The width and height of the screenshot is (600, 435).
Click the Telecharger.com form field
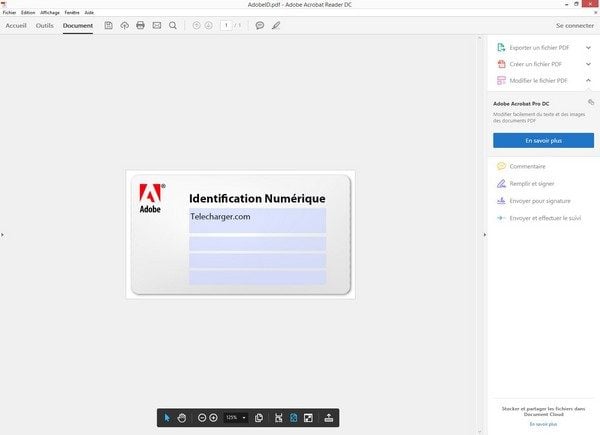point(258,221)
